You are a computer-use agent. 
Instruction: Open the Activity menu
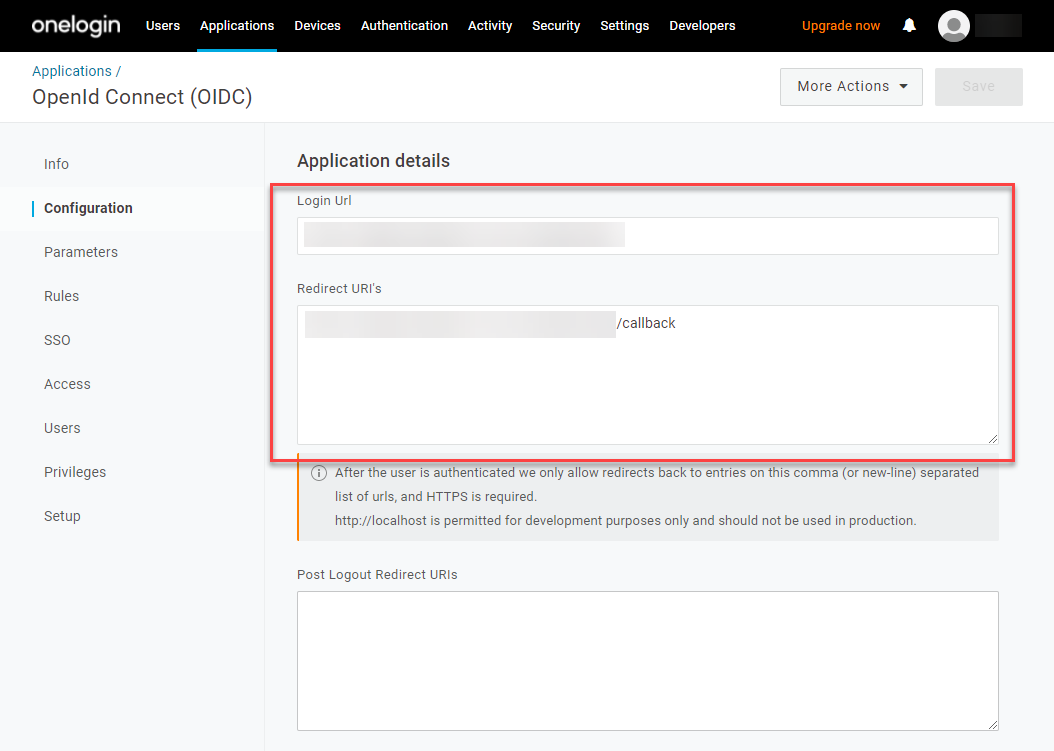(490, 26)
